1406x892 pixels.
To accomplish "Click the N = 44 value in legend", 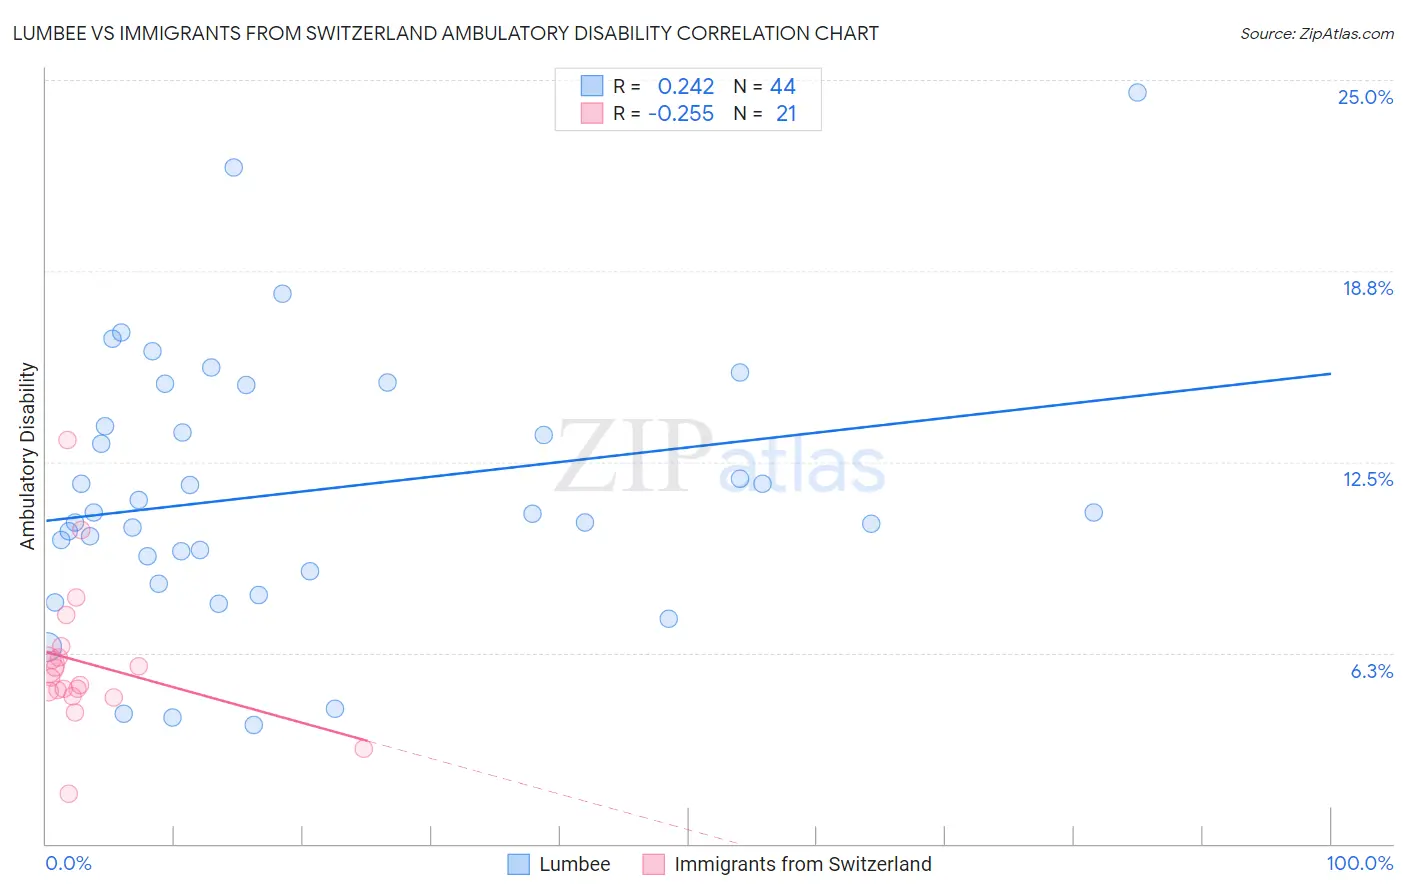I will click(x=765, y=86).
